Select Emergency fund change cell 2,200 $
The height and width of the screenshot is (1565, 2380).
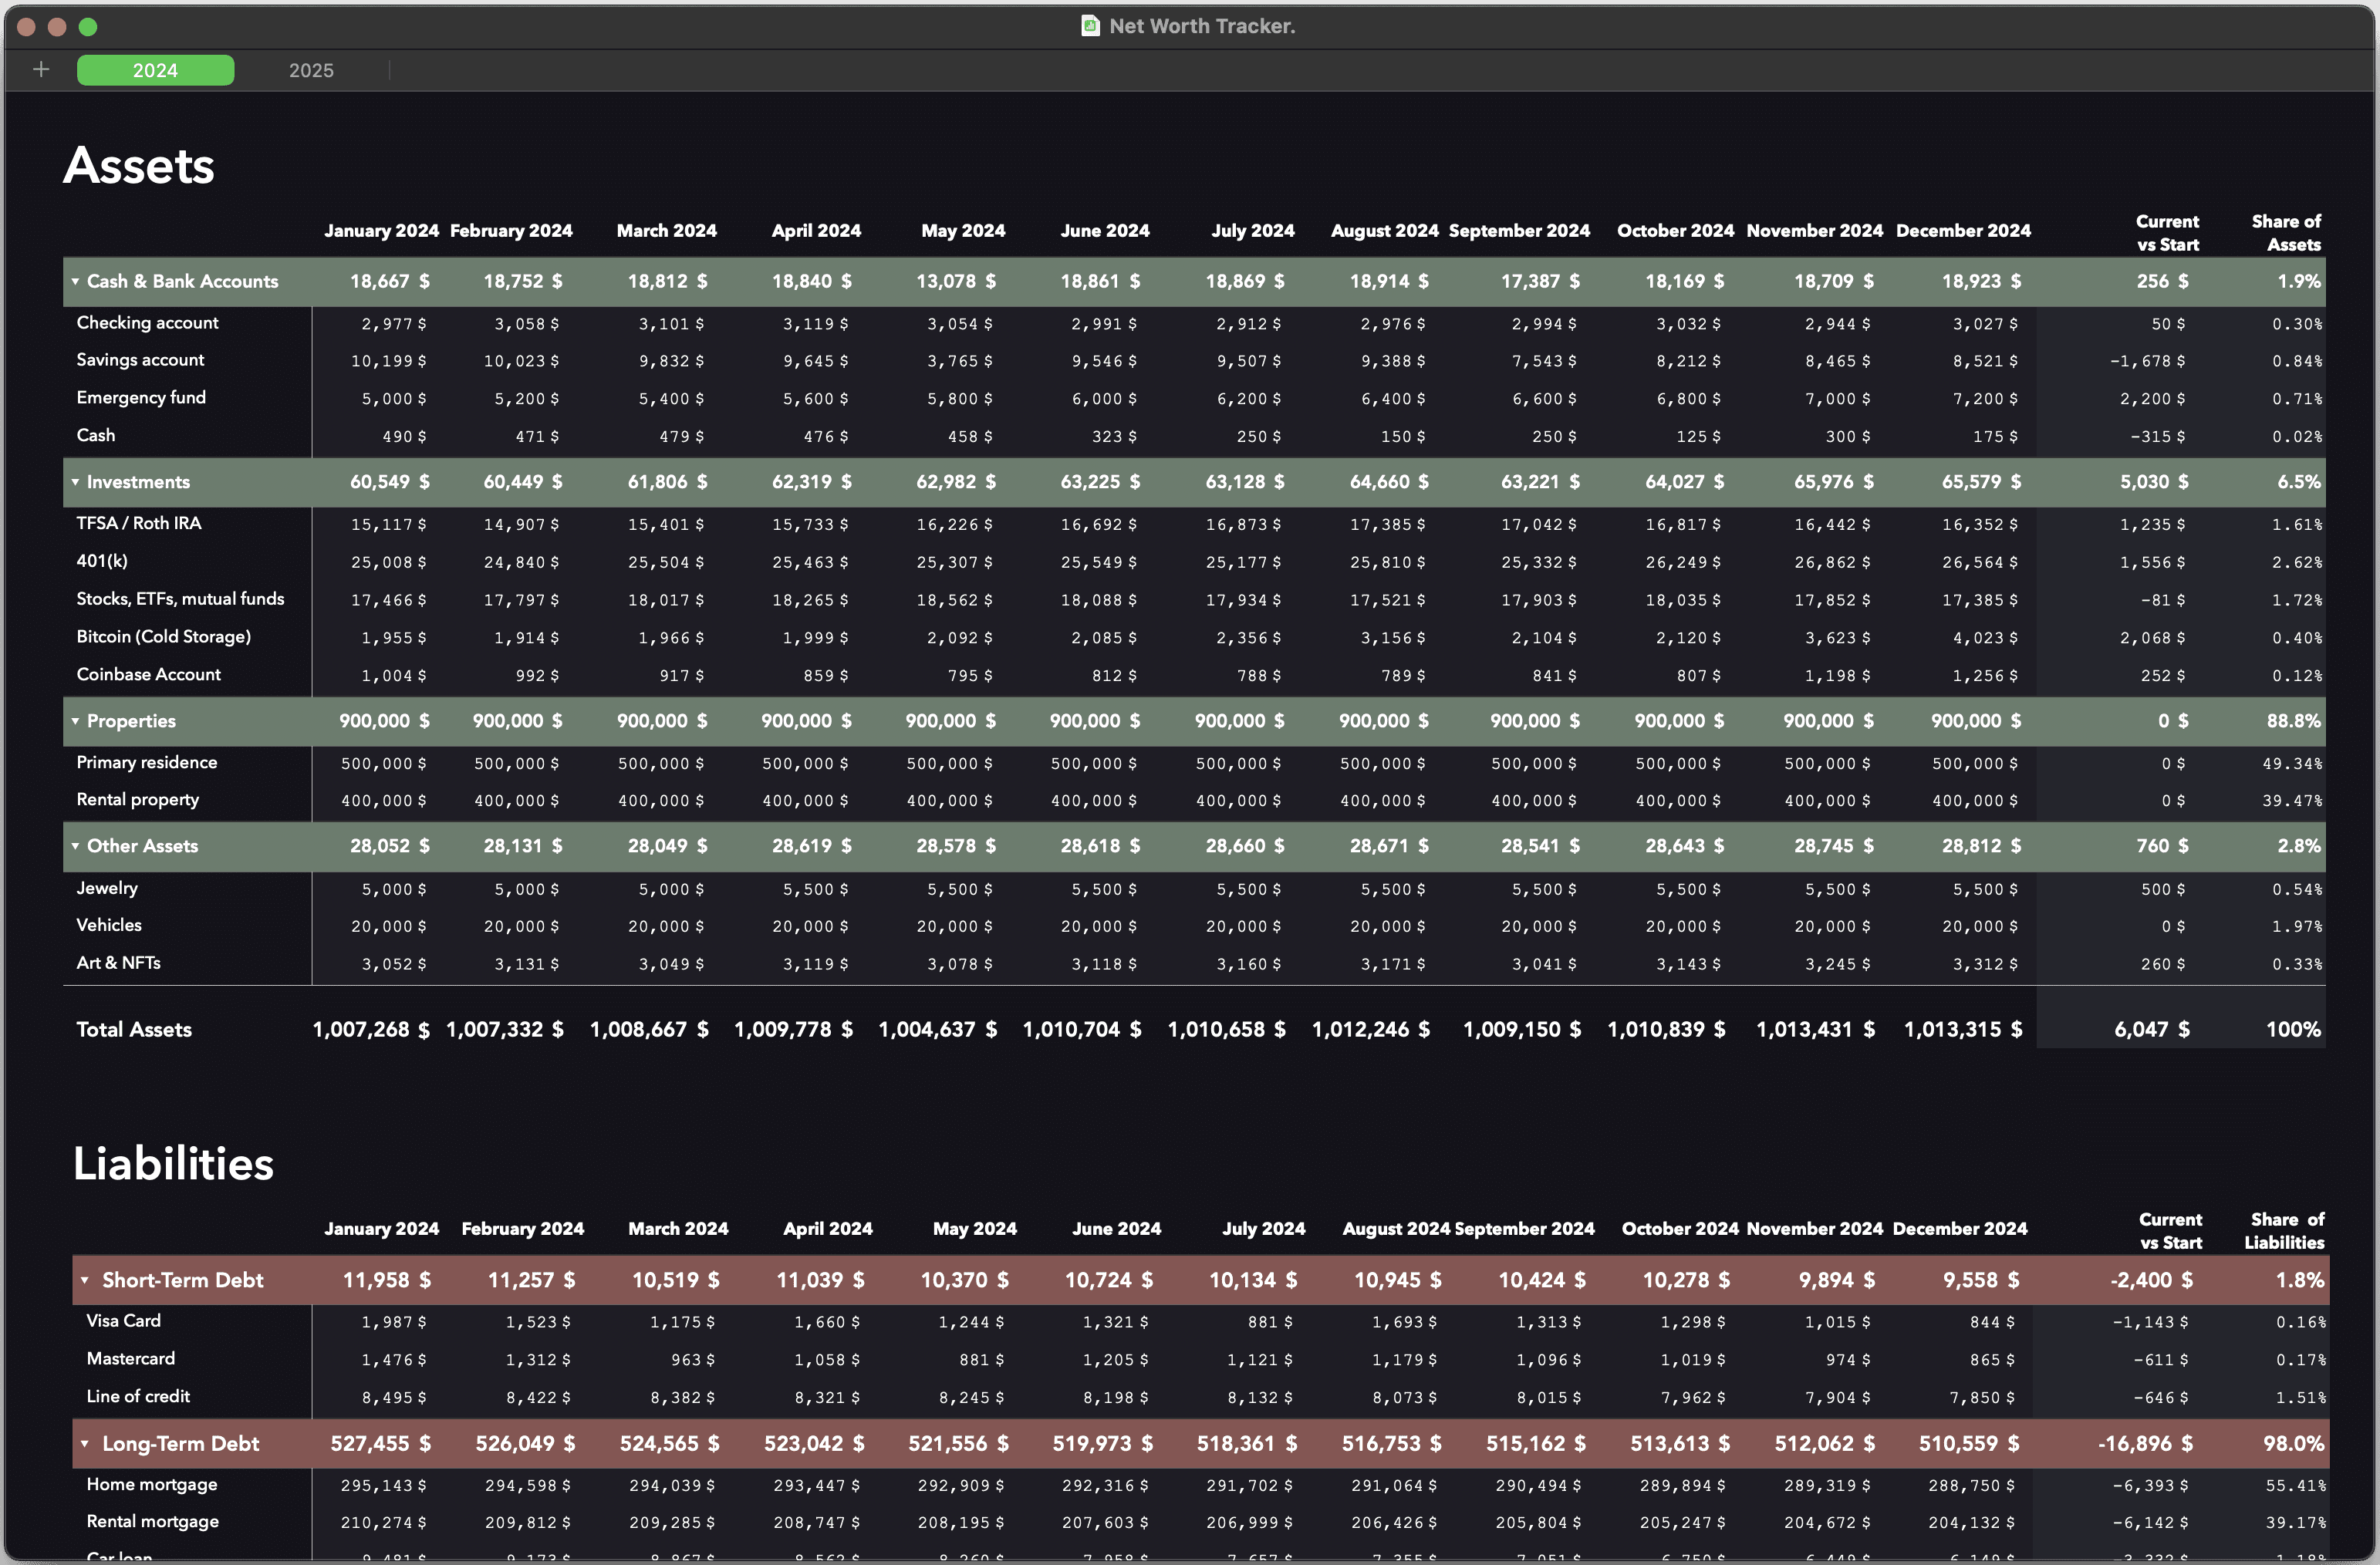2152,399
